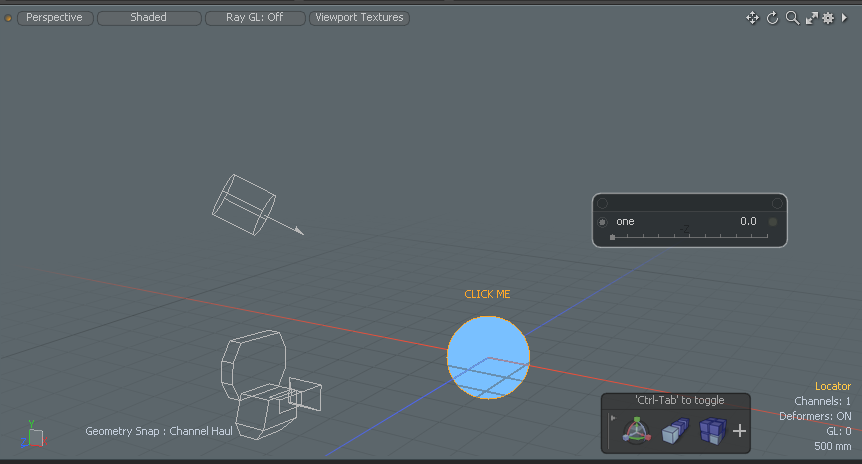Select the transform gizmo tool icon
The height and width of the screenshot is (464, 862).
(x=635, y=431)
